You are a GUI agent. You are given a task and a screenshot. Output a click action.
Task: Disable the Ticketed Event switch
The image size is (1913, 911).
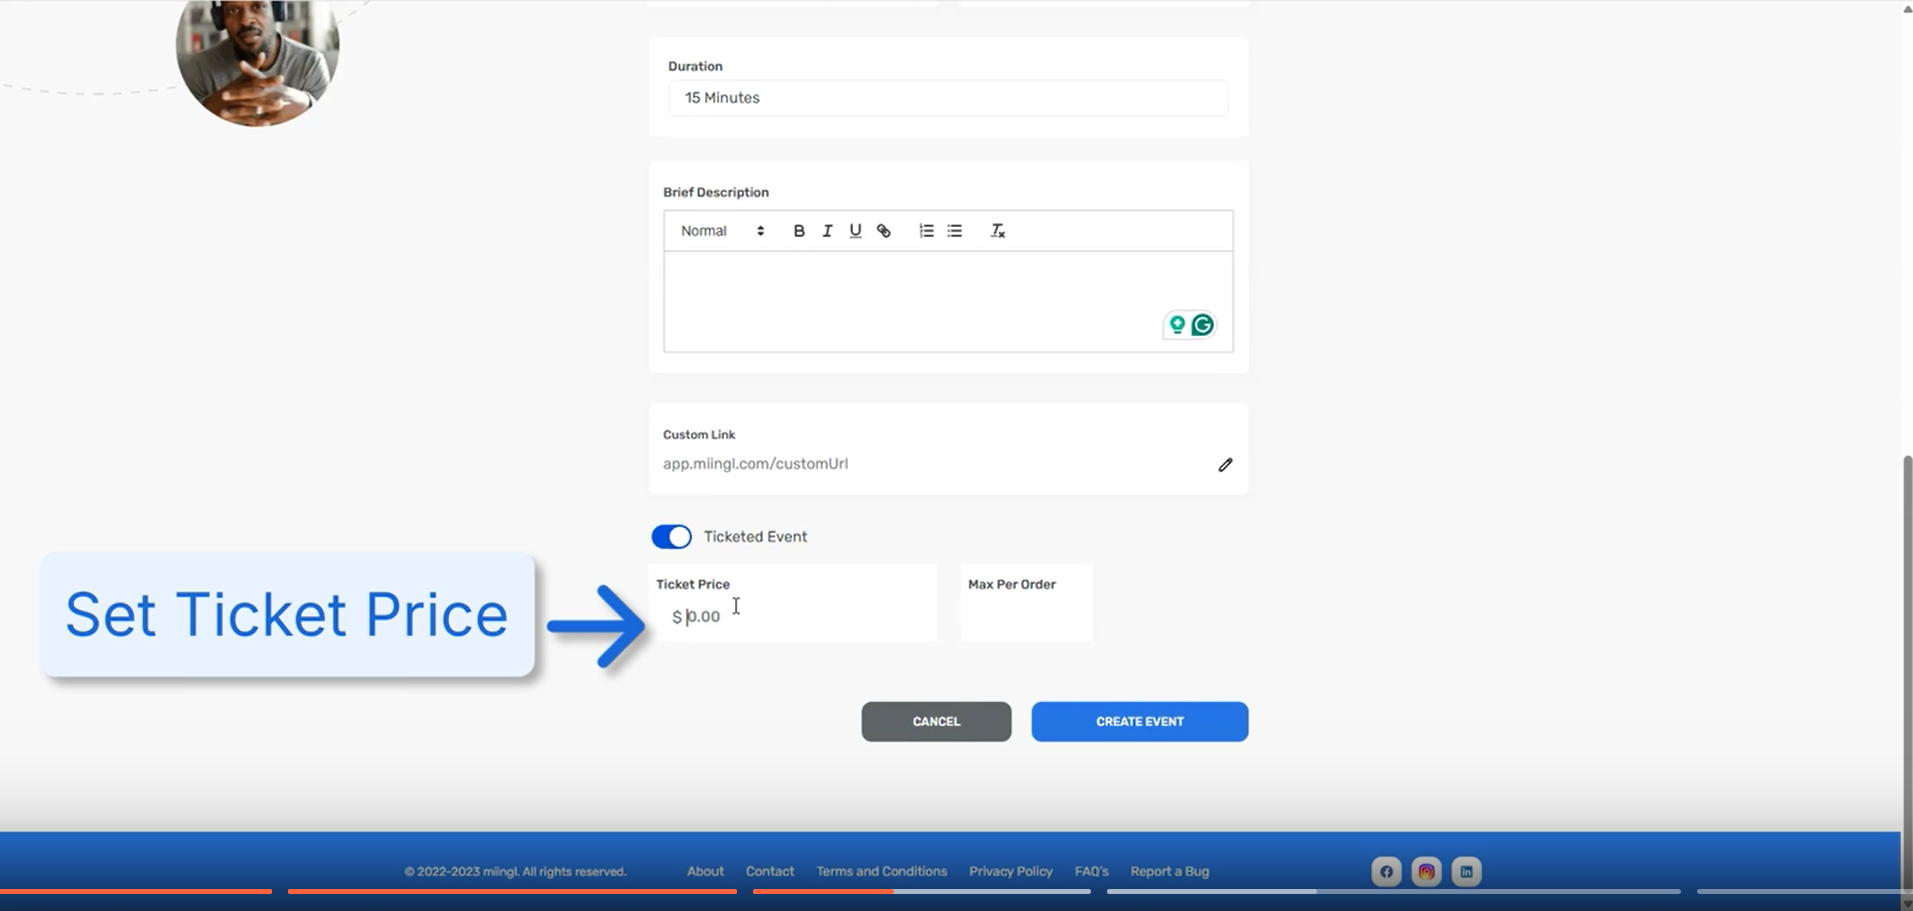pyautogui.click(x=671, y=537)
